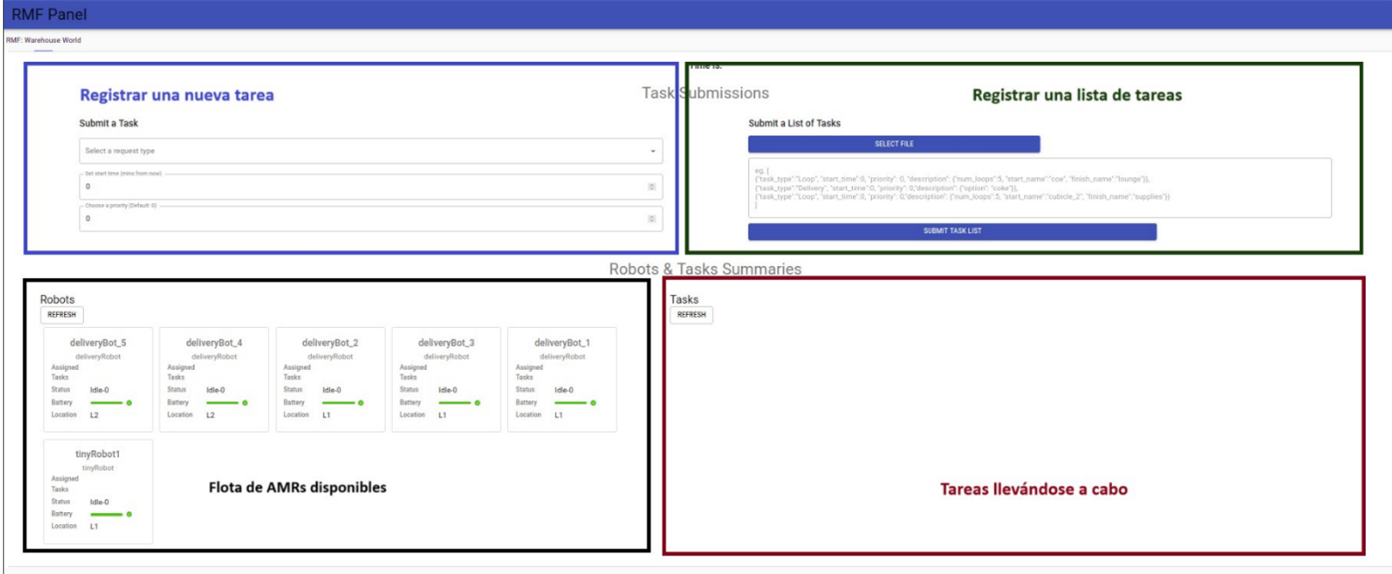Click the deliveryBot_2 card name
Screen dimensions: 1392x574
[330, 343]
